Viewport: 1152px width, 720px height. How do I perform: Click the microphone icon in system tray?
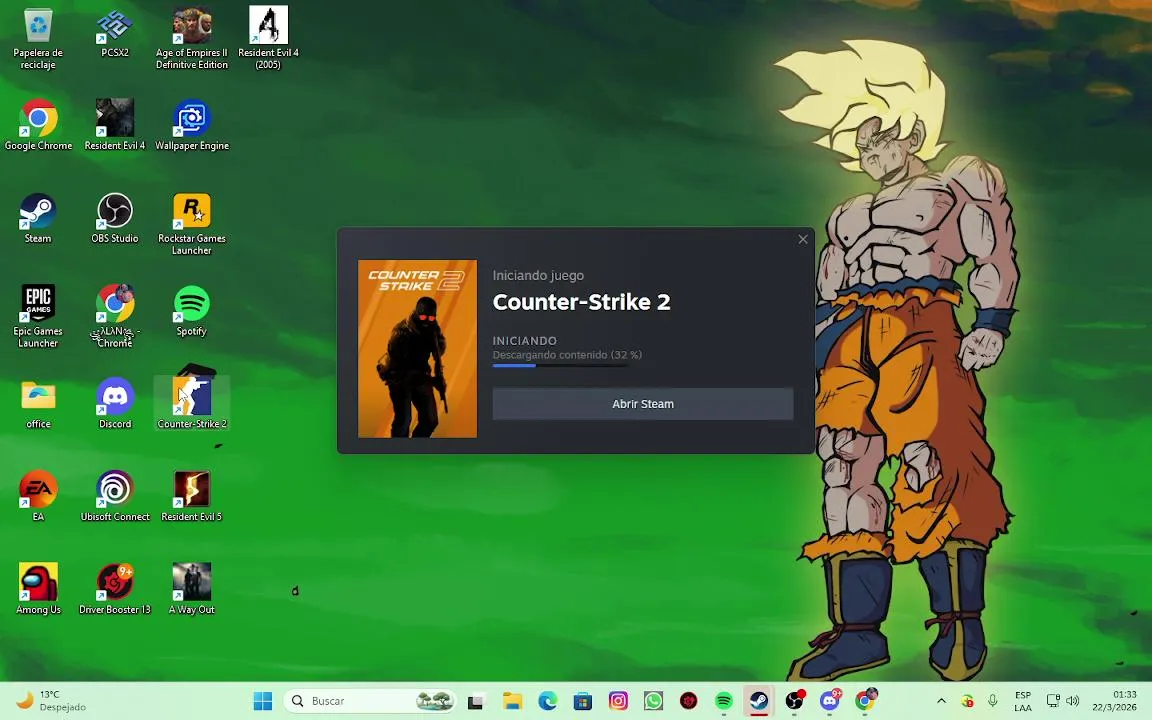[x=993, y=701]
